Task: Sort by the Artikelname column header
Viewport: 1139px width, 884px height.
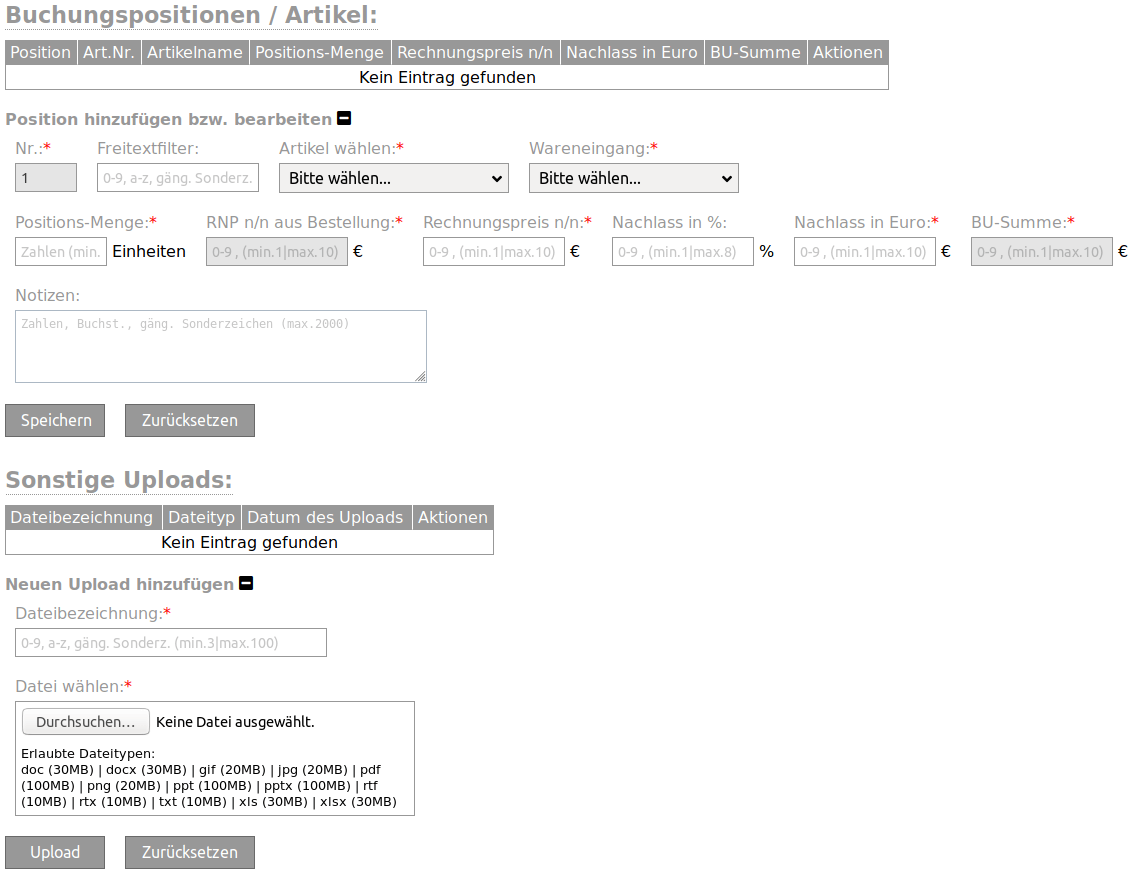Action: (195, 52)
